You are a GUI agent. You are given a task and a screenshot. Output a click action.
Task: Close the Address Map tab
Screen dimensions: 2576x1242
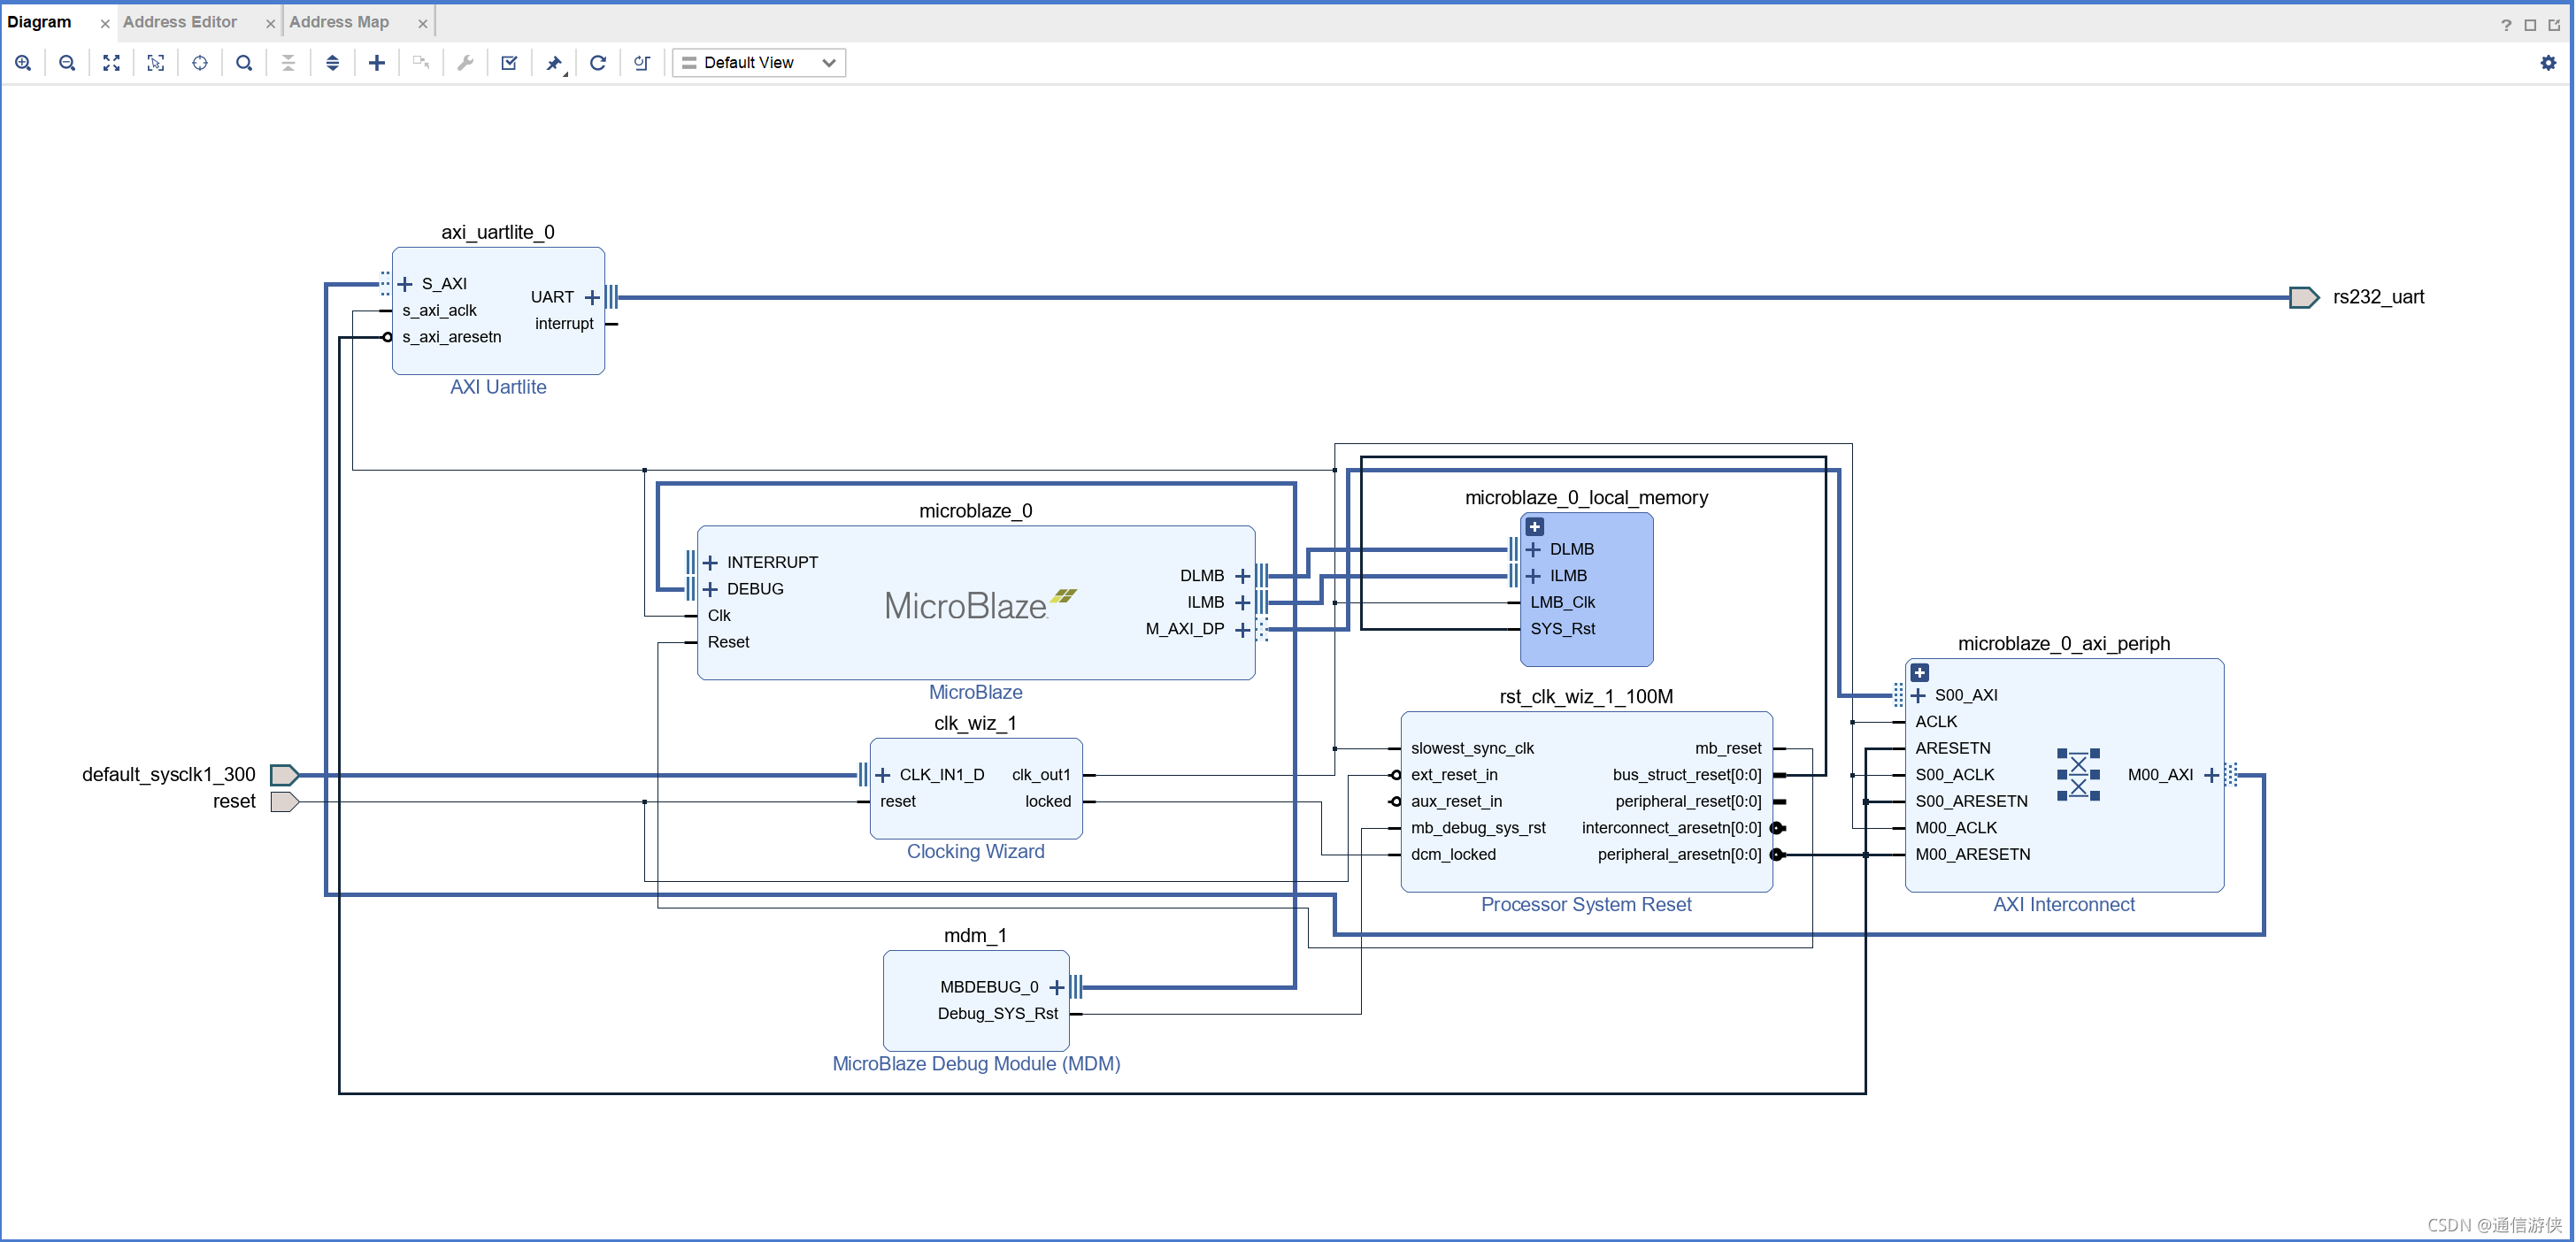pos(423,23)
